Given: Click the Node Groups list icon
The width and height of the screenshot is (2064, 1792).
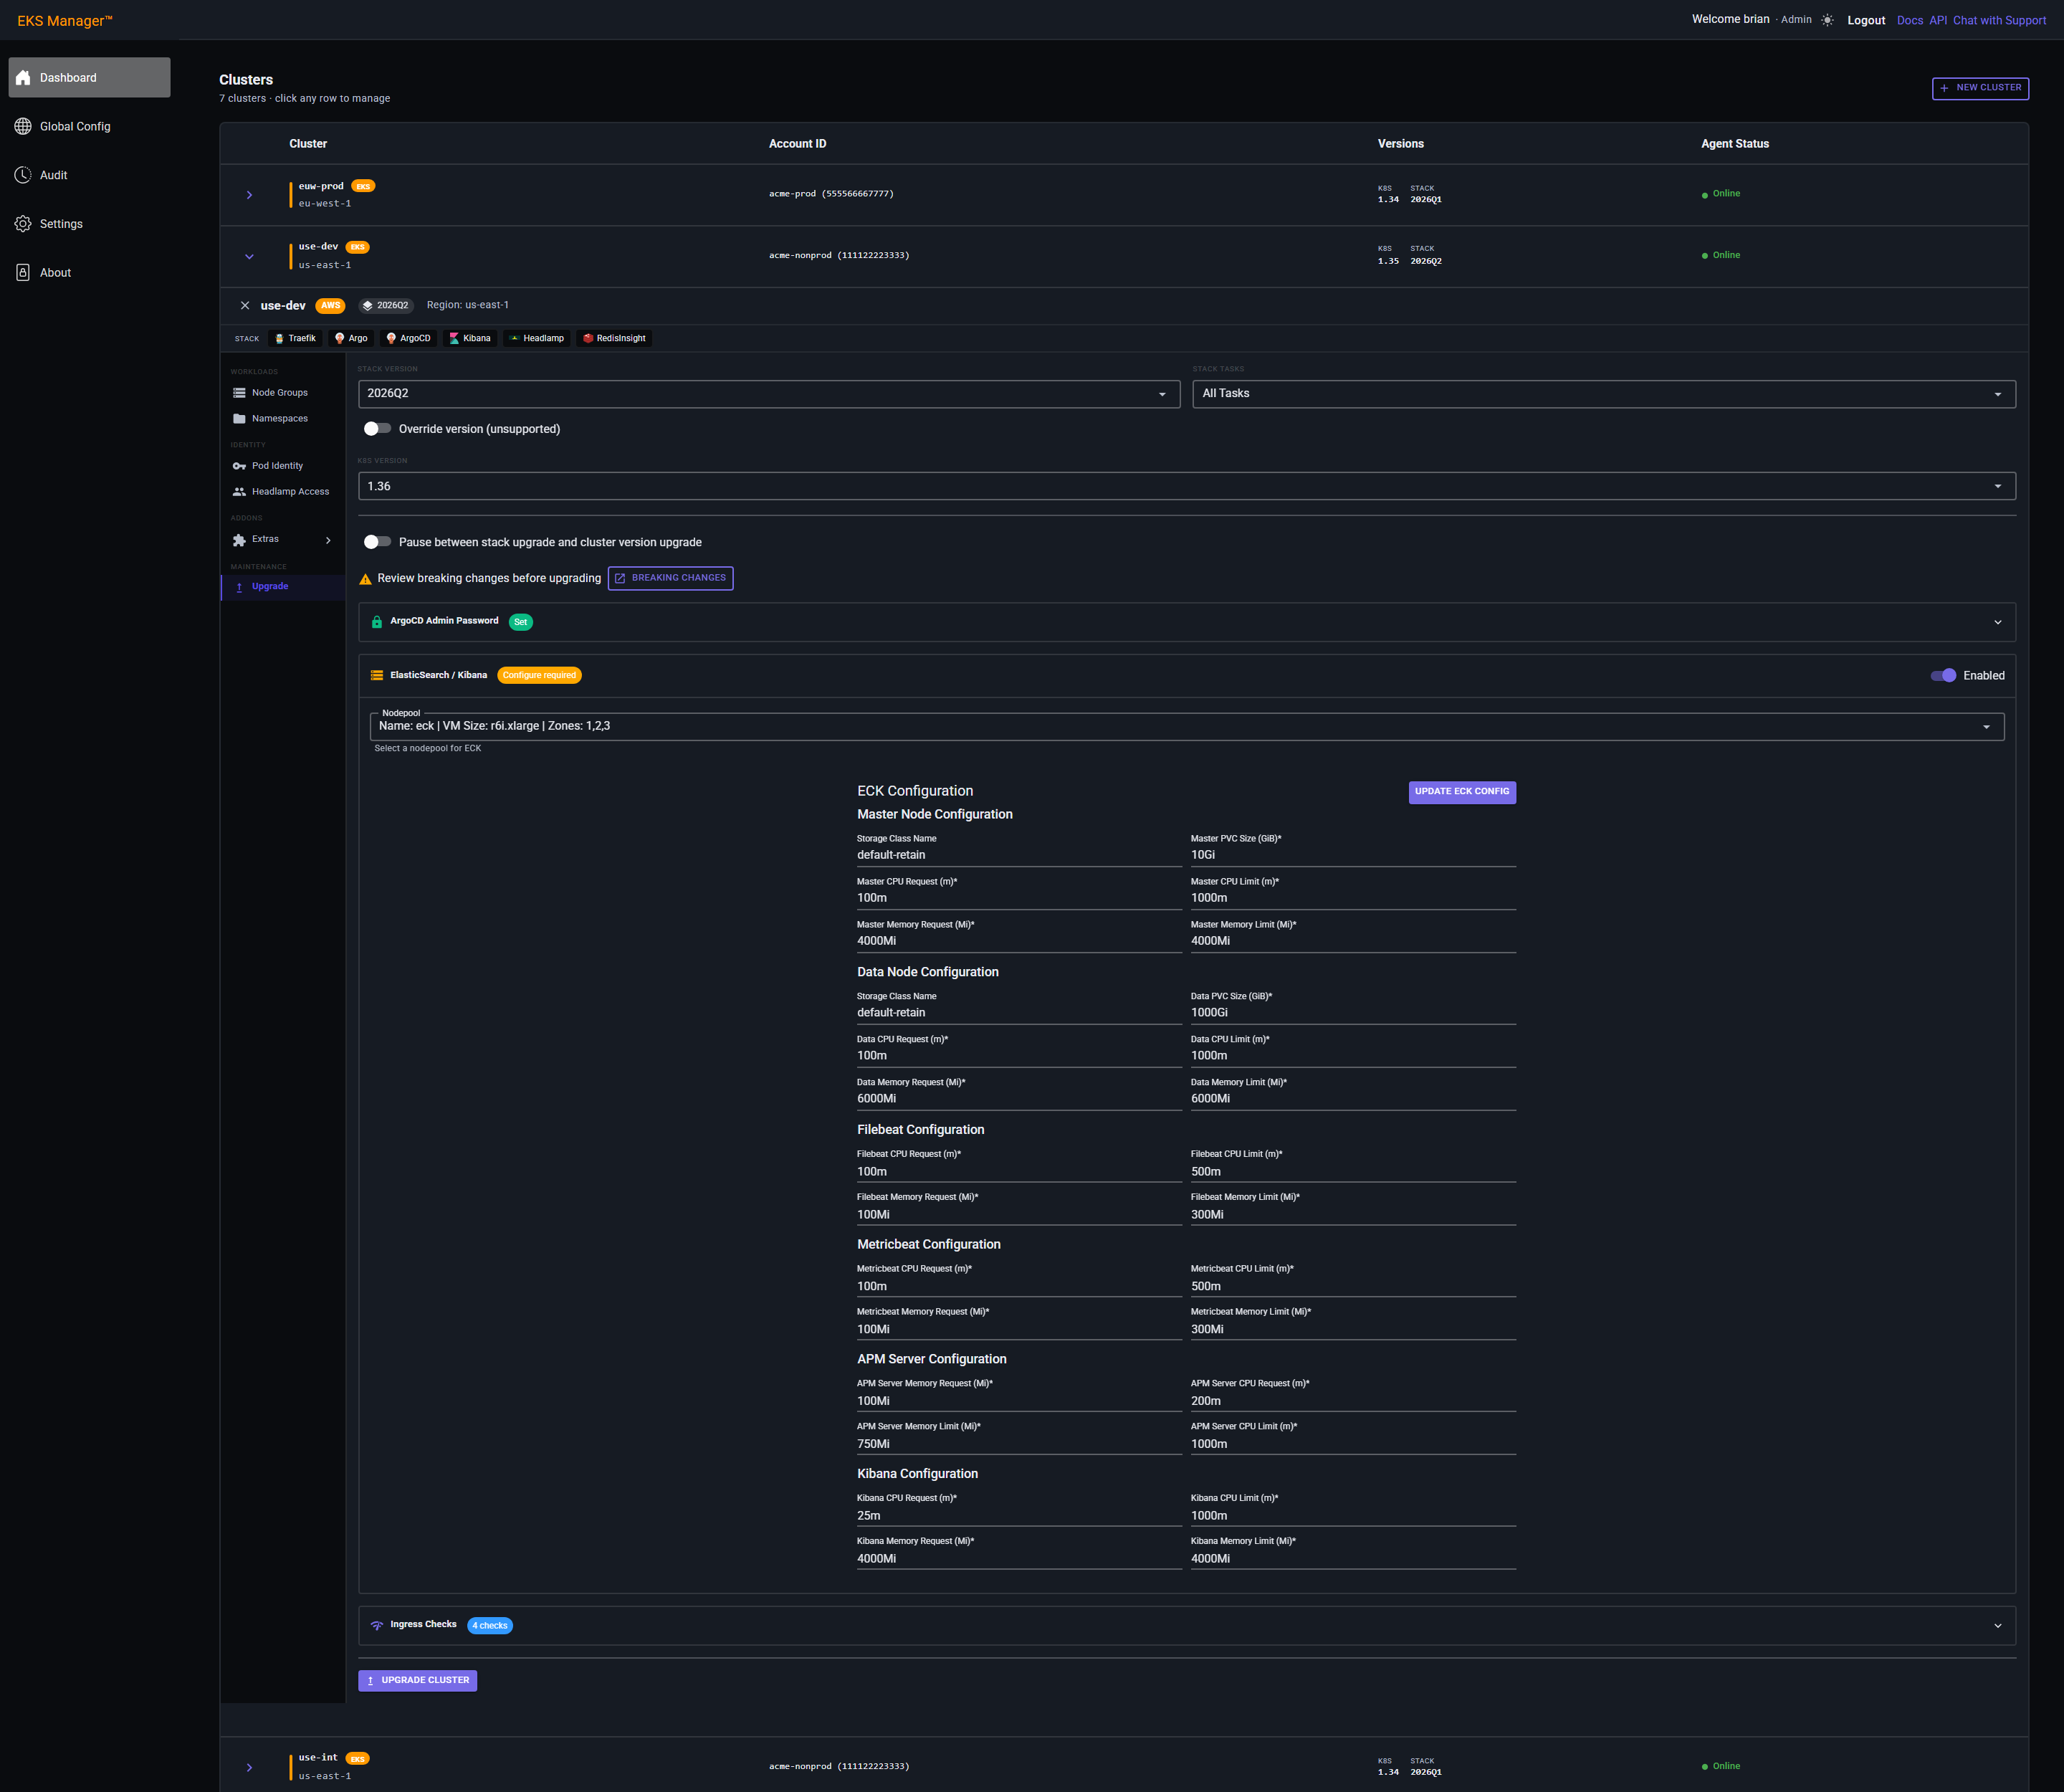Looking at the screenshot, I should pos(239,393).
